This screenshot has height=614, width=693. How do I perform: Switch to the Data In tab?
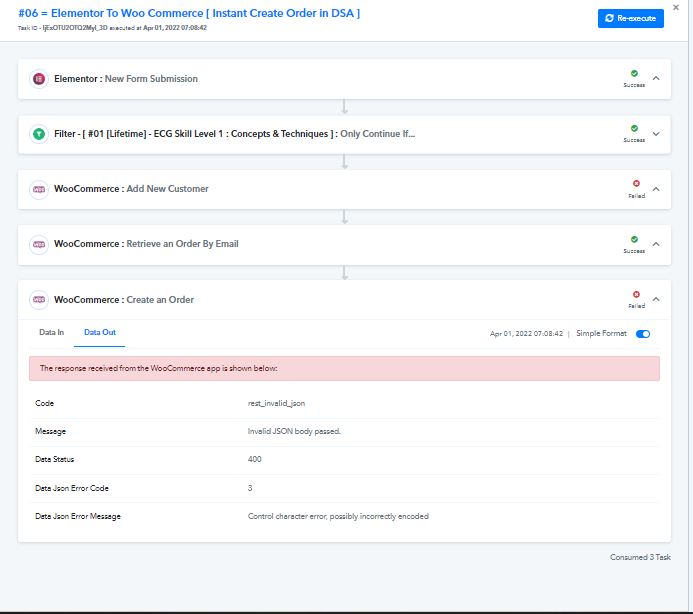coord(51,332)
